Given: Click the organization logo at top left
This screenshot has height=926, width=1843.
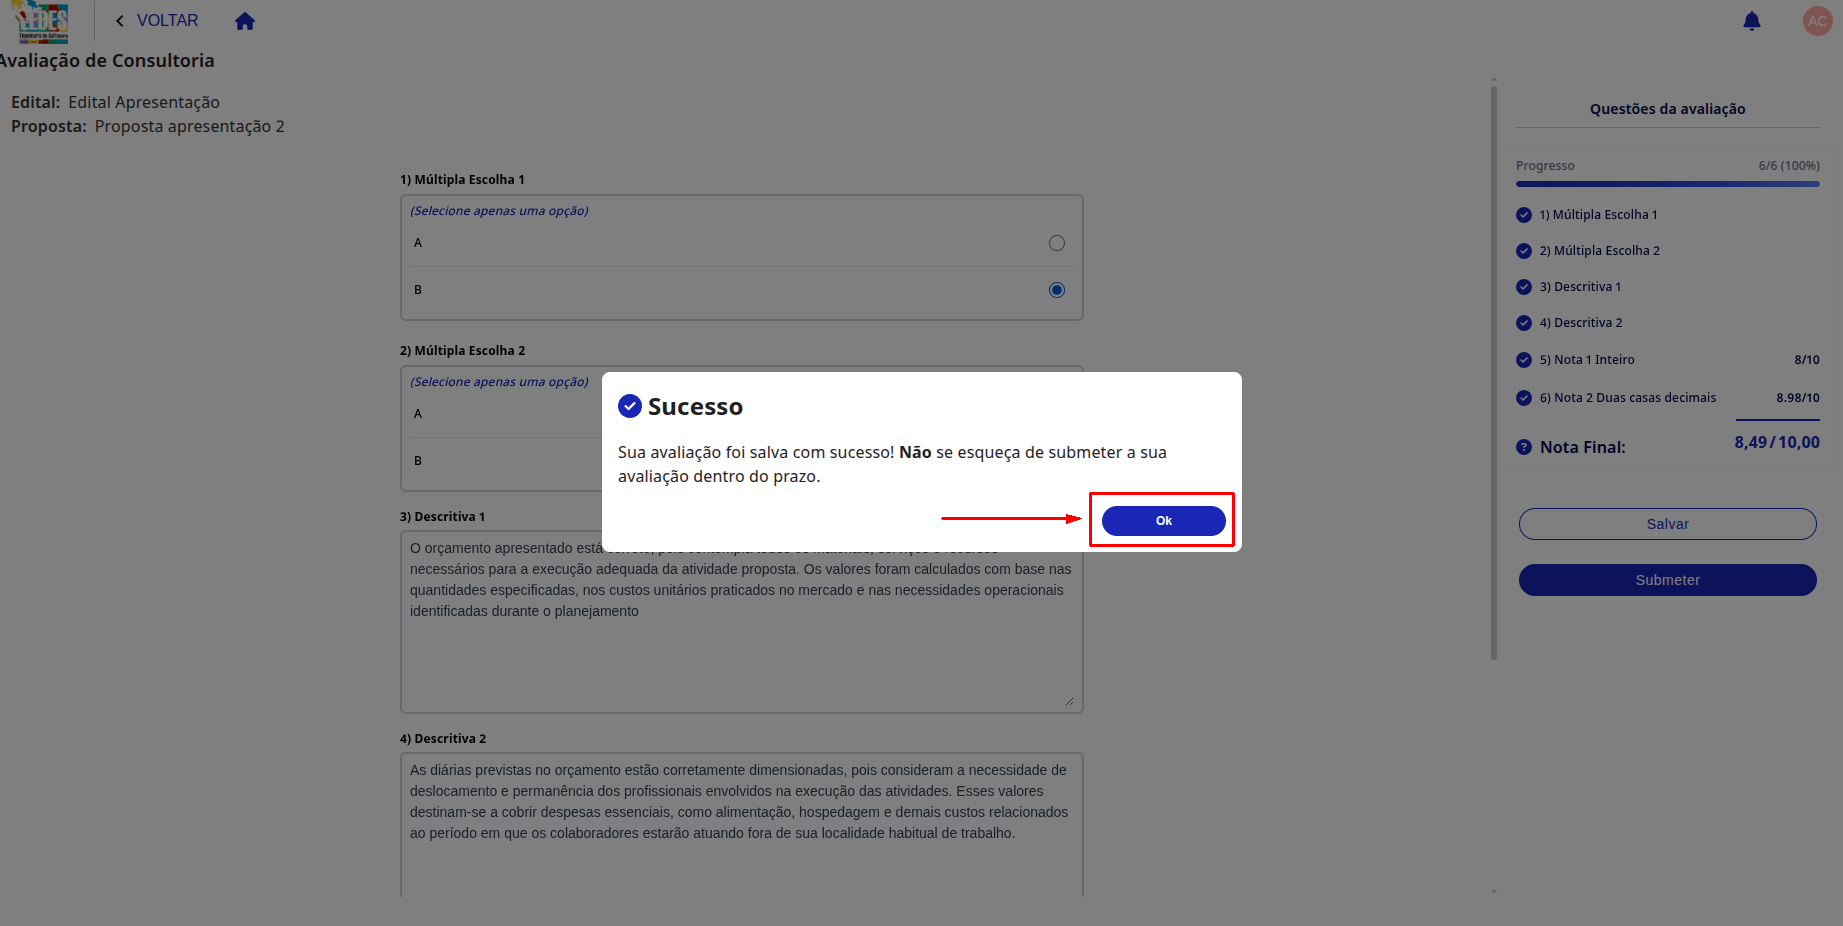Looking at the screenshot, I should point(42,22).
